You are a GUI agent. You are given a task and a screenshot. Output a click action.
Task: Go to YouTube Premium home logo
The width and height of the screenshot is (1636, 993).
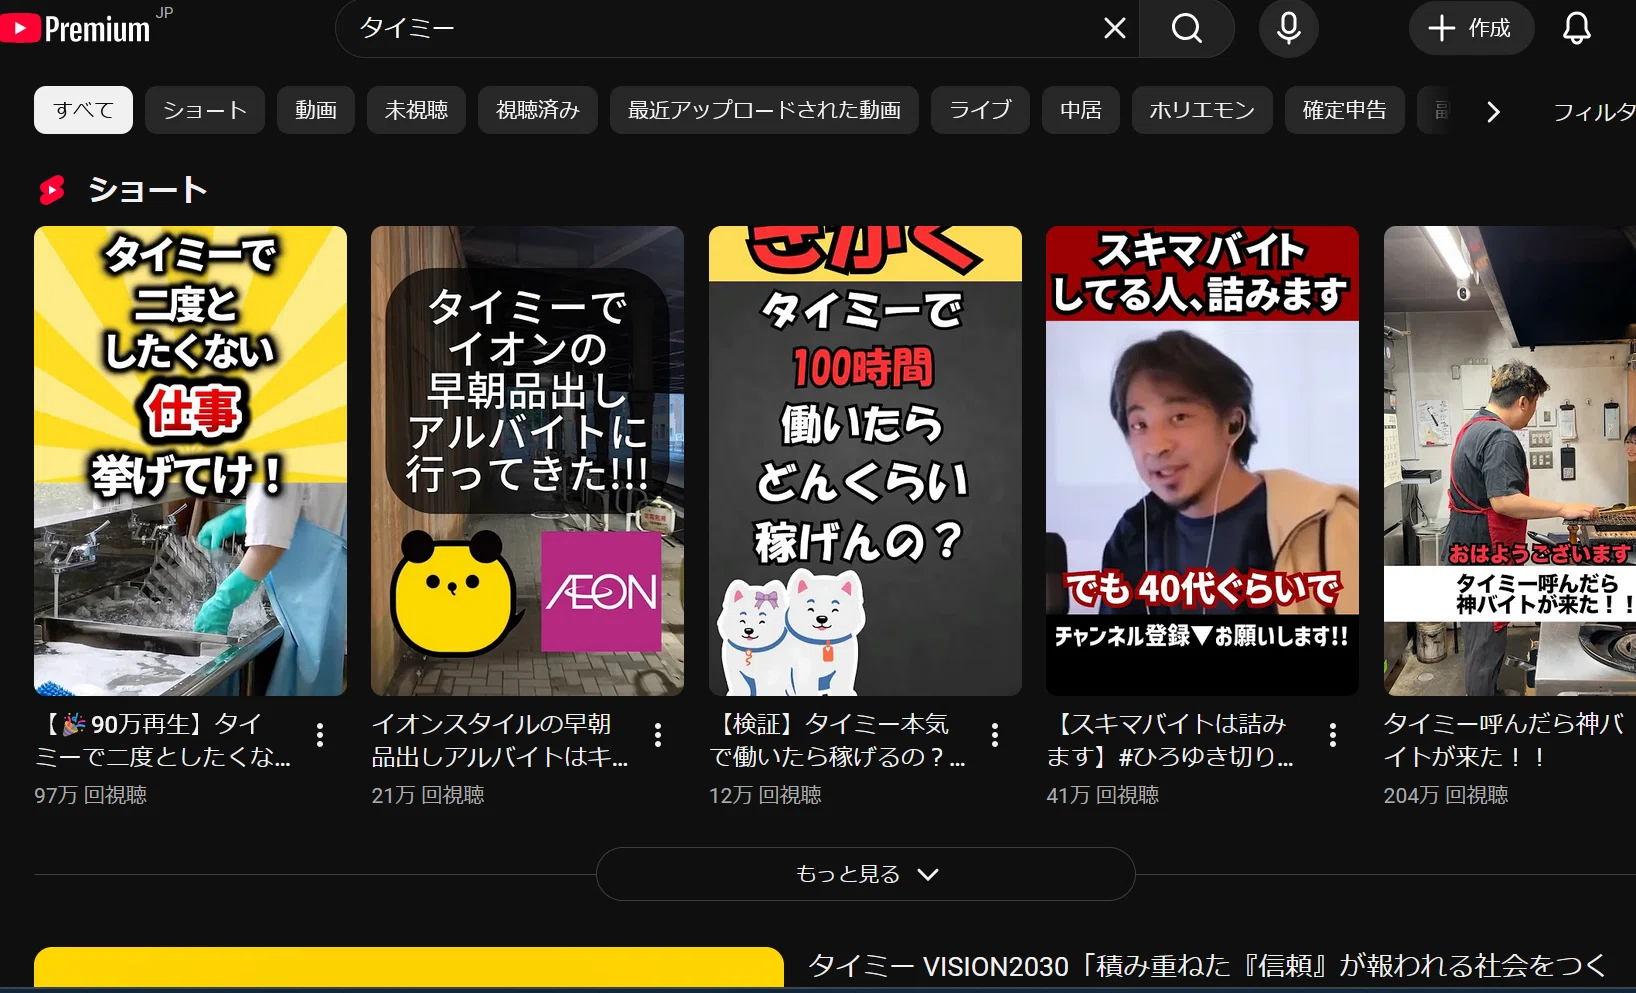click(77, 28)
